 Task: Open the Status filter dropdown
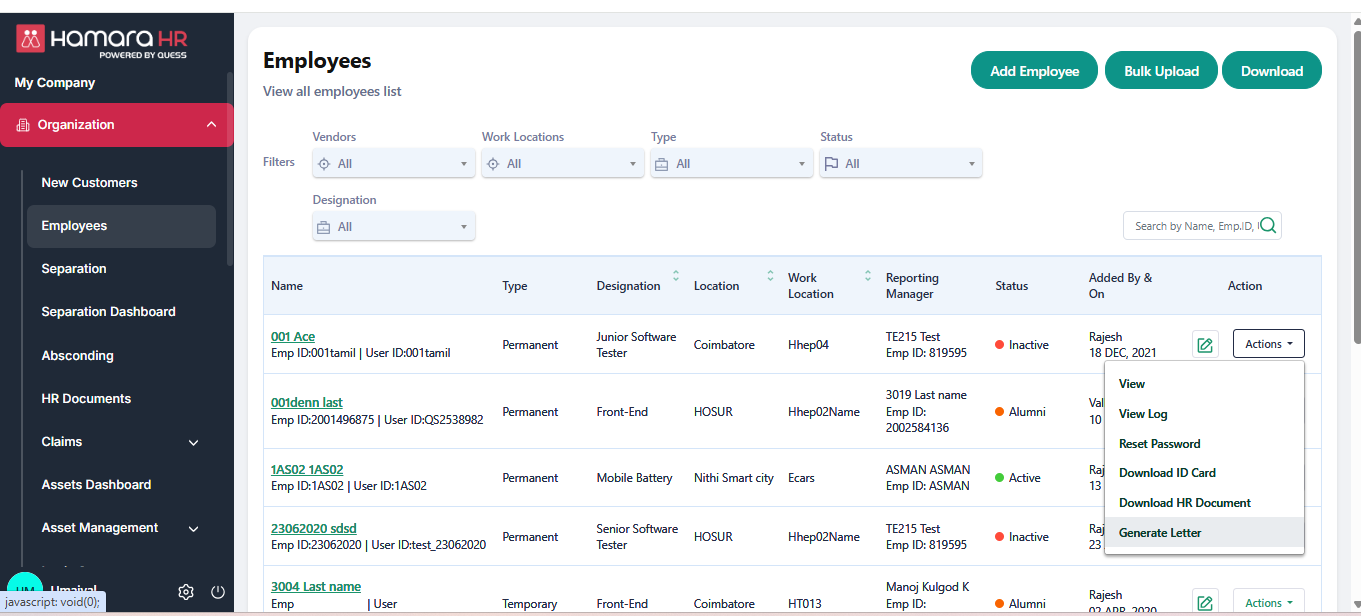(x=900, y=164)
